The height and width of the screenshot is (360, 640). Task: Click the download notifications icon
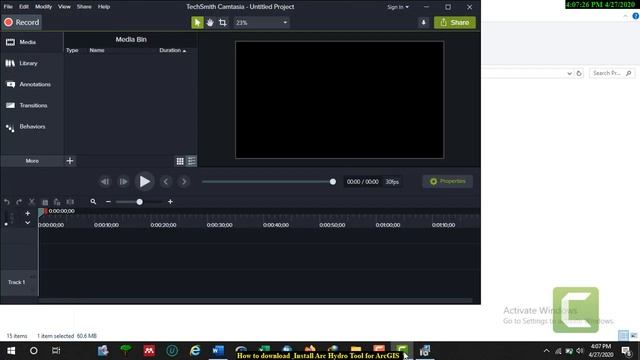coord(423,22)
